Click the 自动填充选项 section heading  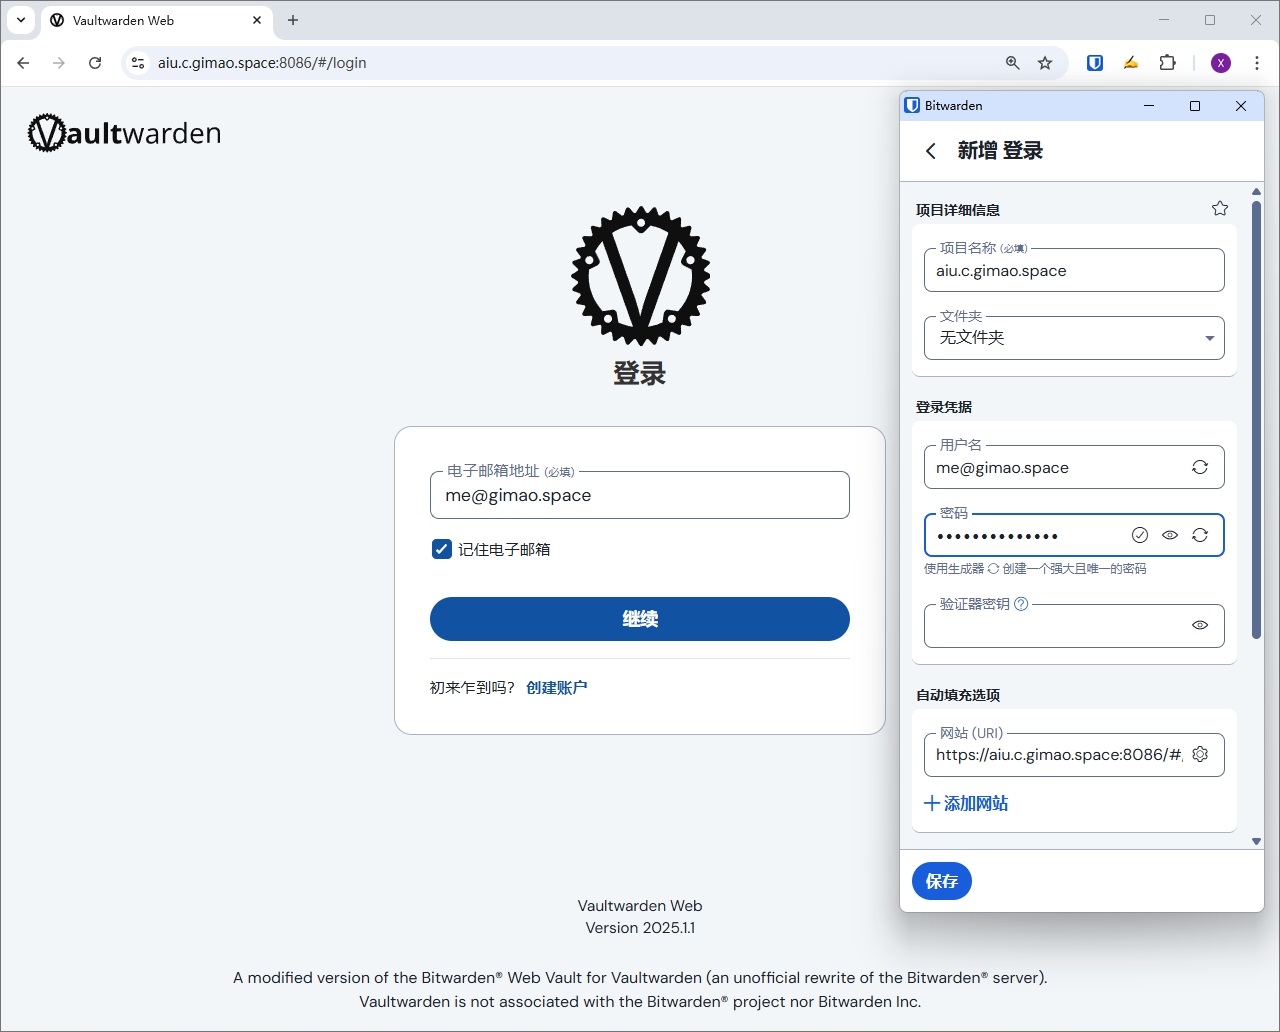click(958, 695)
